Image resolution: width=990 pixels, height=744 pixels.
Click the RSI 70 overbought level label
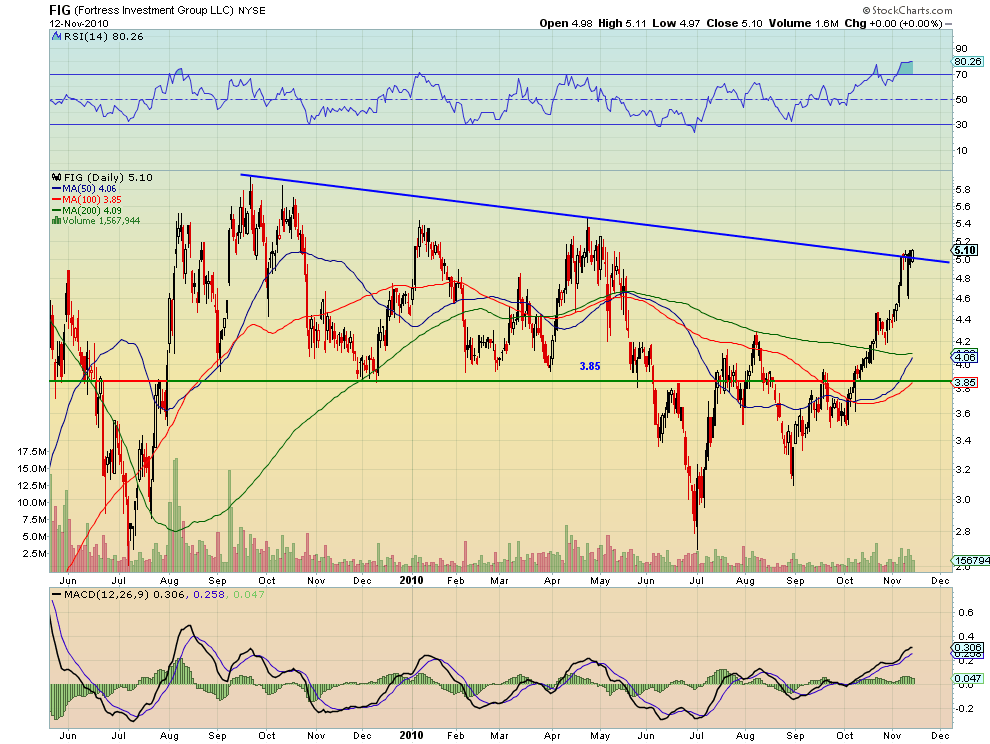pos(961,75)
